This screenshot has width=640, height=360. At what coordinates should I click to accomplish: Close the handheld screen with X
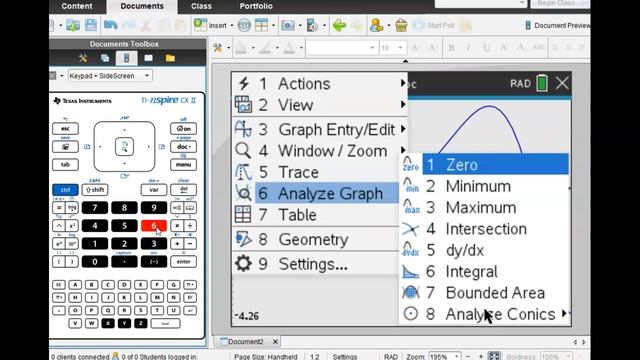tap(562, 83)
